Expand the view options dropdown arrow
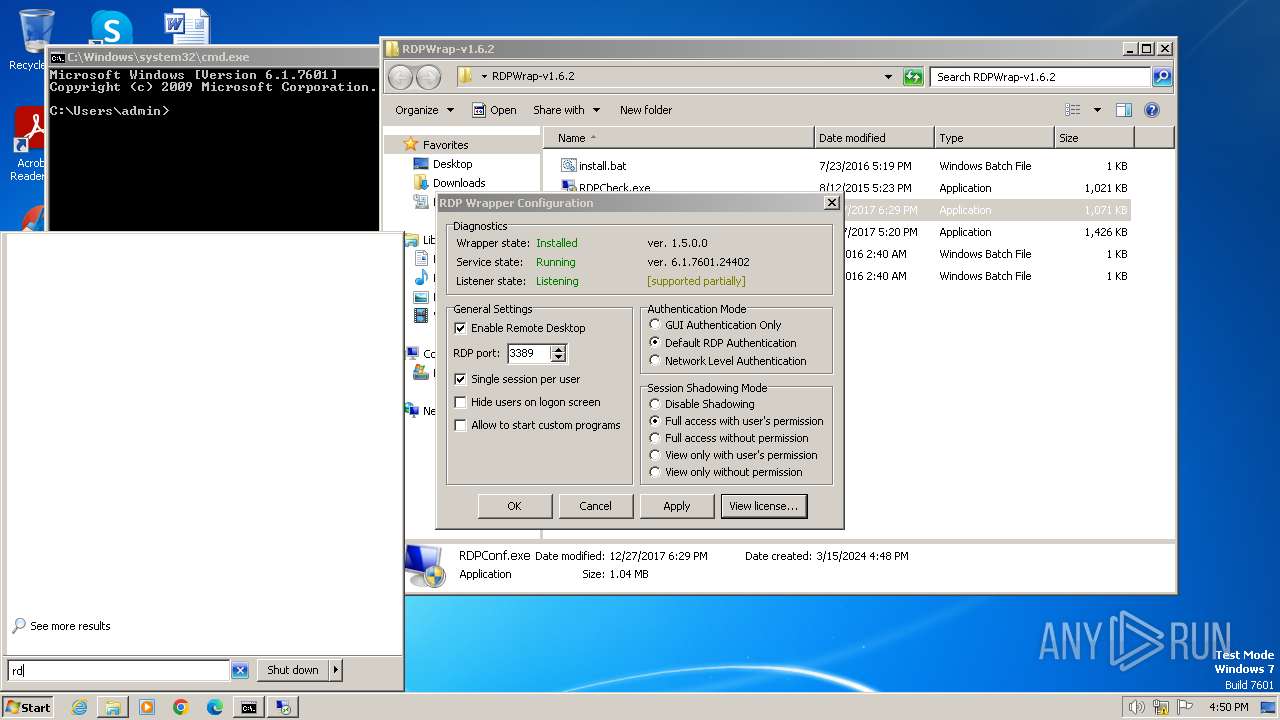Viewport: 1280px width, 720px height. tap(1097, 110)
